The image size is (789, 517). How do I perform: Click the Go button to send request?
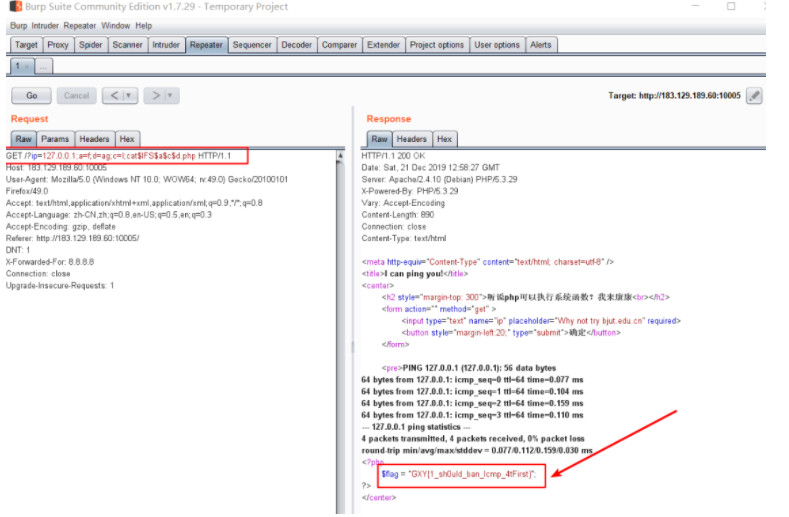[x=32, y=96]
